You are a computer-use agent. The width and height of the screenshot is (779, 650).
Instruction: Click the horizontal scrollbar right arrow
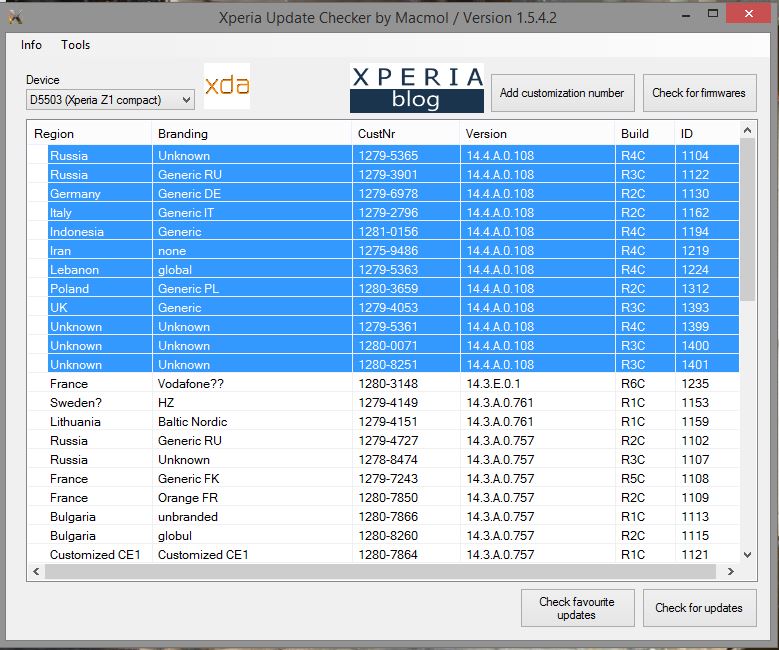pos(730,571)
